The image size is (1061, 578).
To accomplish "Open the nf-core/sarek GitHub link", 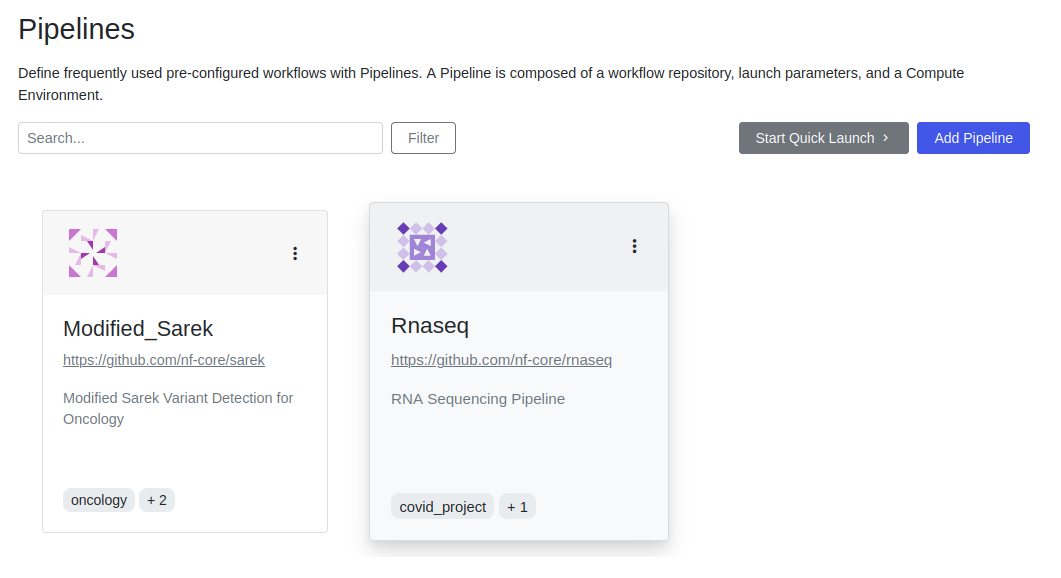I will tap(164, 360).
